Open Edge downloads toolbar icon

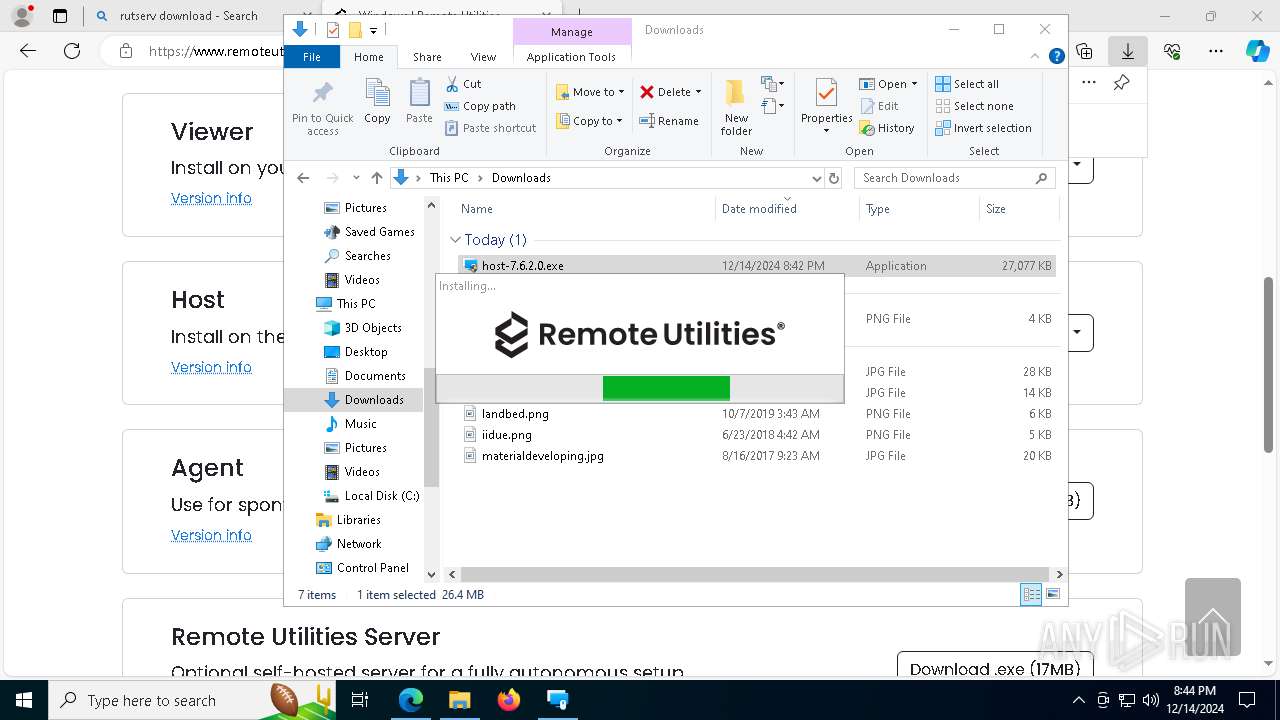coord(1128,51)
